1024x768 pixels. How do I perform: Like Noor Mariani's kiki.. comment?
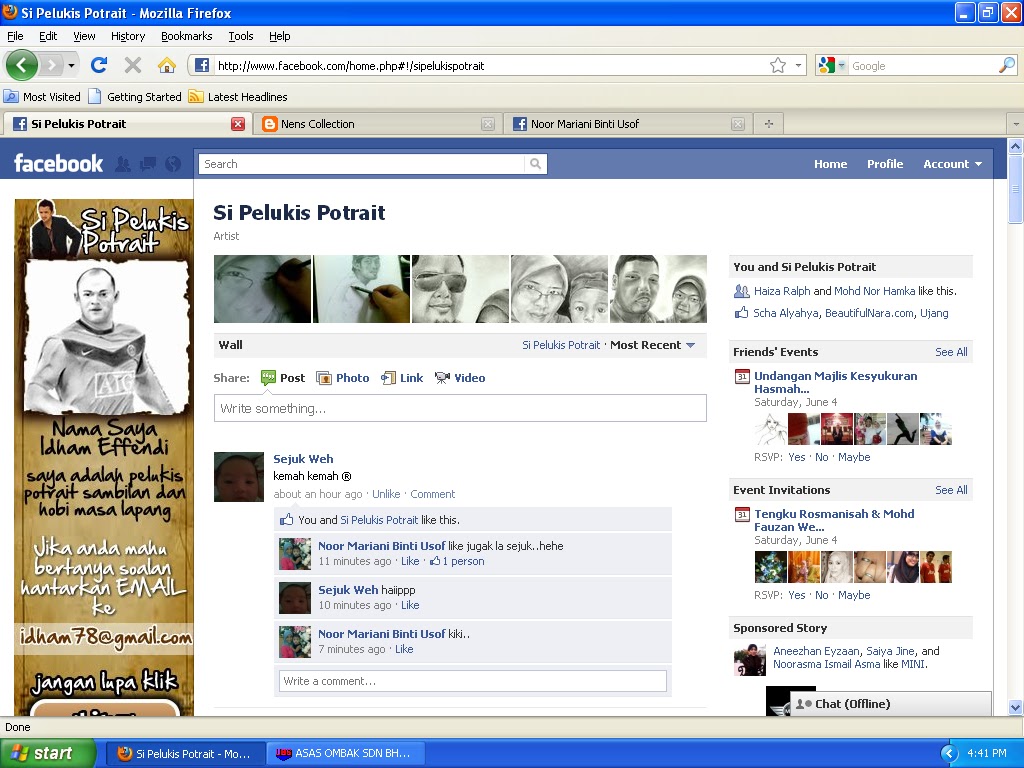404,649
